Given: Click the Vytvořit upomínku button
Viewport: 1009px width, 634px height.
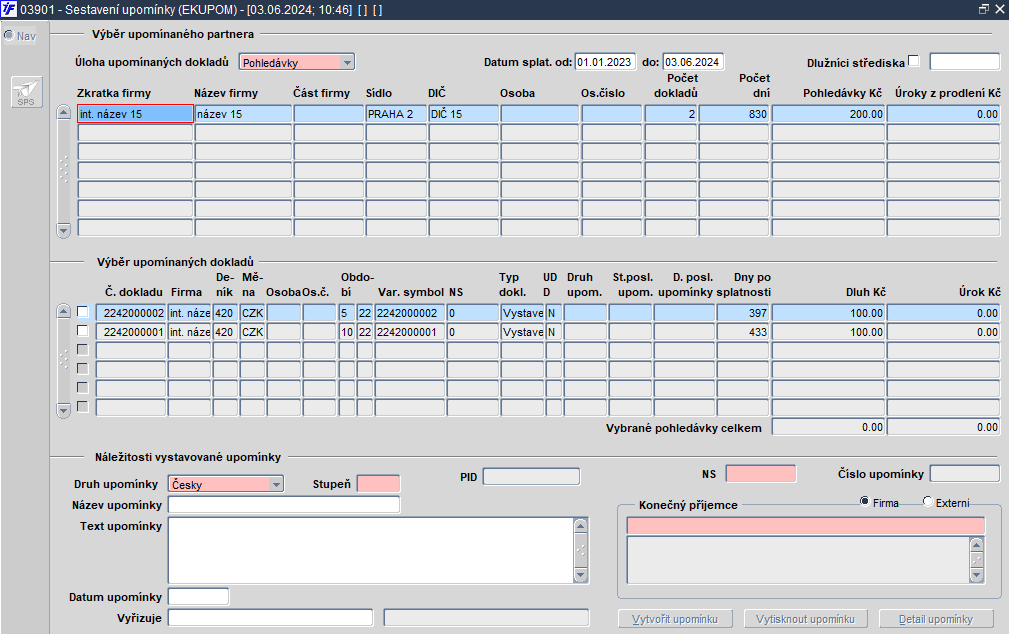Looking at the screenshot, I should point(675,619).
